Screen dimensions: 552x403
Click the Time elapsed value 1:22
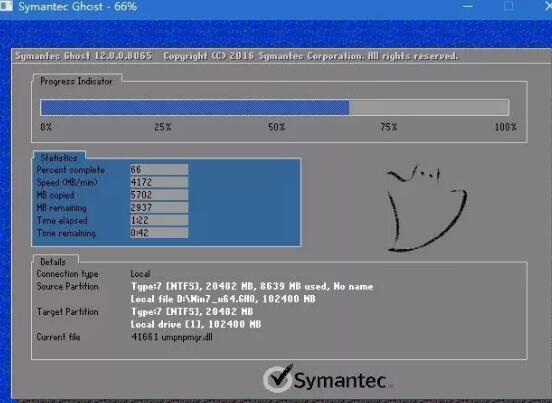[159, 220]
